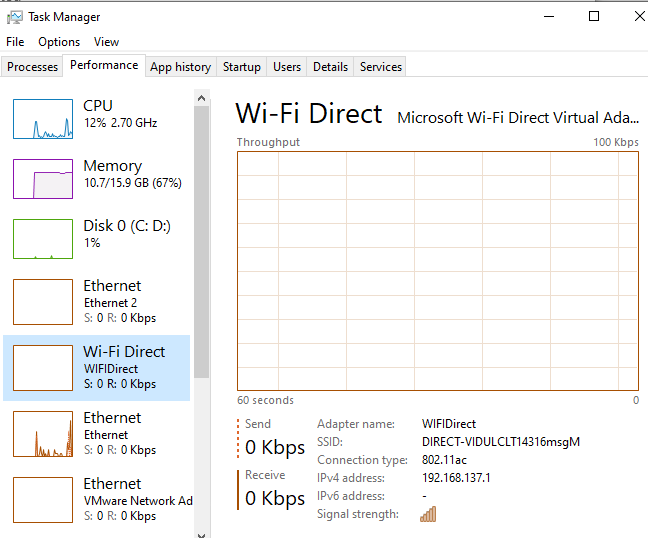The height and width of the screenshot is (538, 648).
Task: Switch to the Startup tab
Action: coord(242,67)
